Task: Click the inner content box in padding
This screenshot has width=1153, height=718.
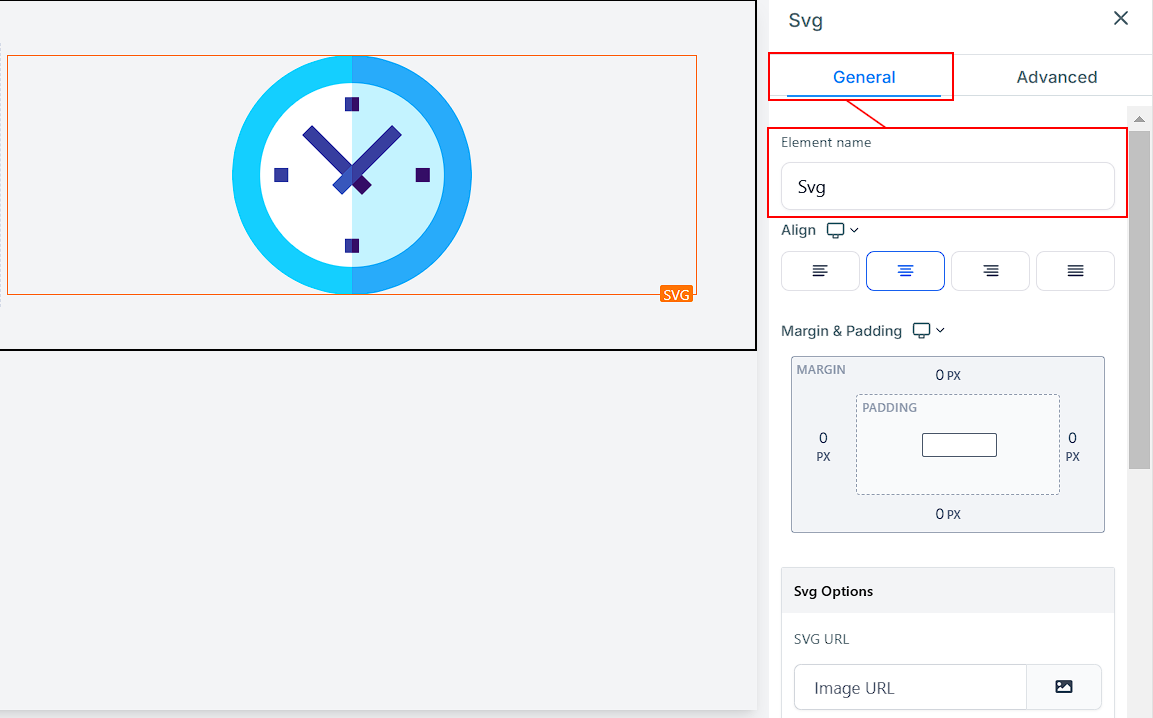Action: point(959,445)
